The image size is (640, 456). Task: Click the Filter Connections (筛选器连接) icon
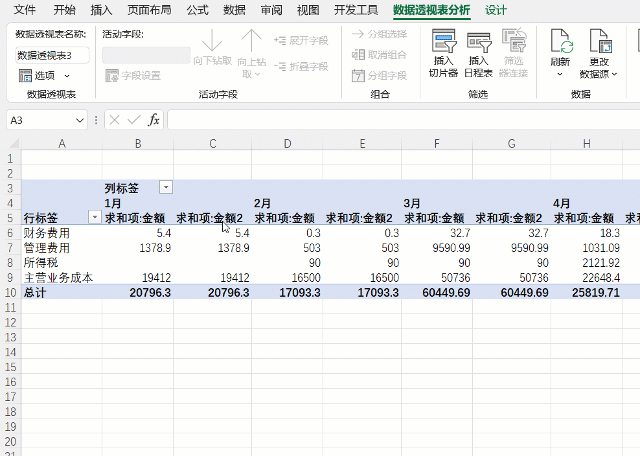pos(513,42)
